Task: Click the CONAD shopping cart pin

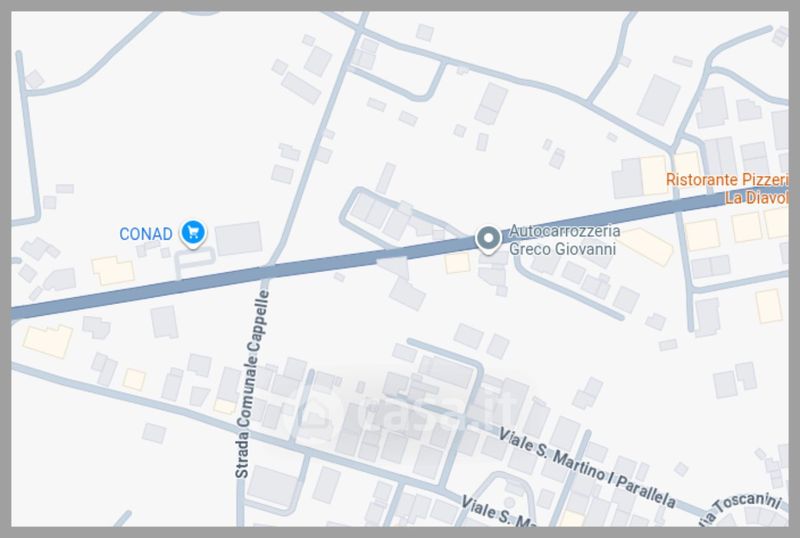Action: [x=193, y=233]
